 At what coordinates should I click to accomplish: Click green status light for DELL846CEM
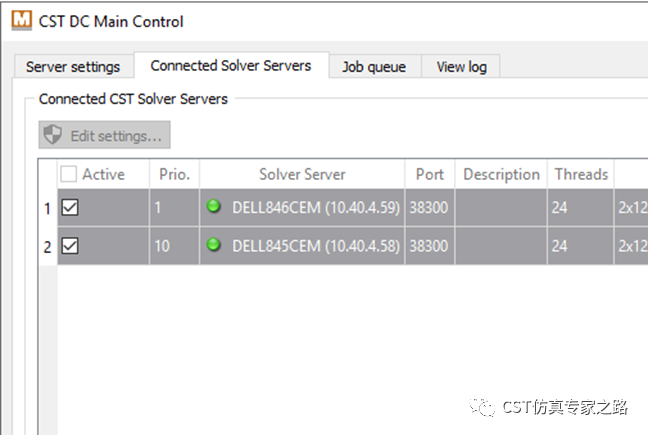click(x=214, y=206)
